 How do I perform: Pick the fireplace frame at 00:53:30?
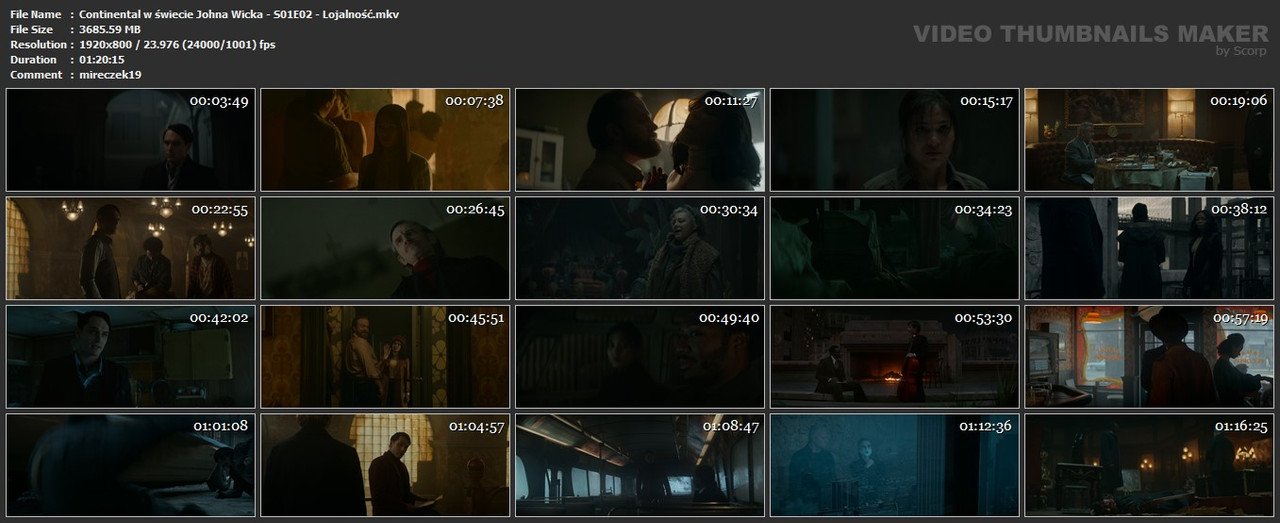tap(894, 357)
